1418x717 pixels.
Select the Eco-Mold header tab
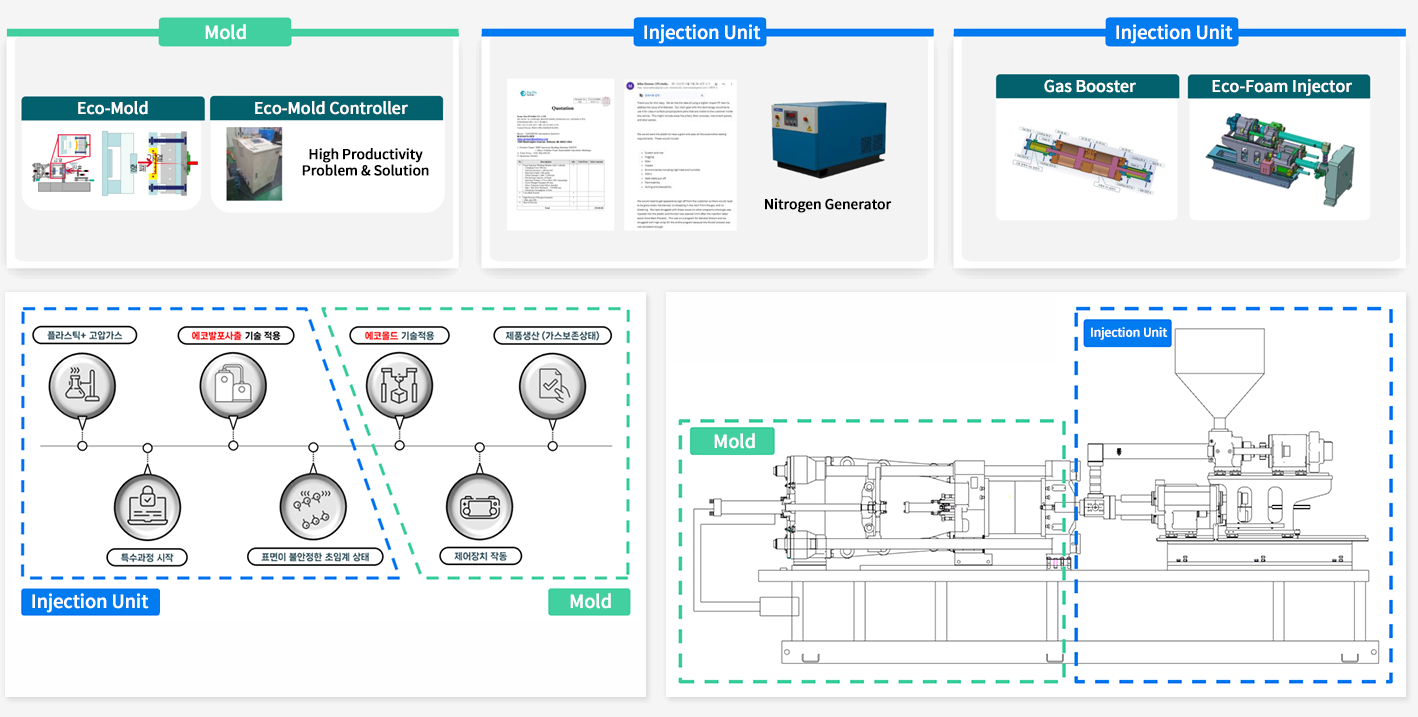[113, 108]
